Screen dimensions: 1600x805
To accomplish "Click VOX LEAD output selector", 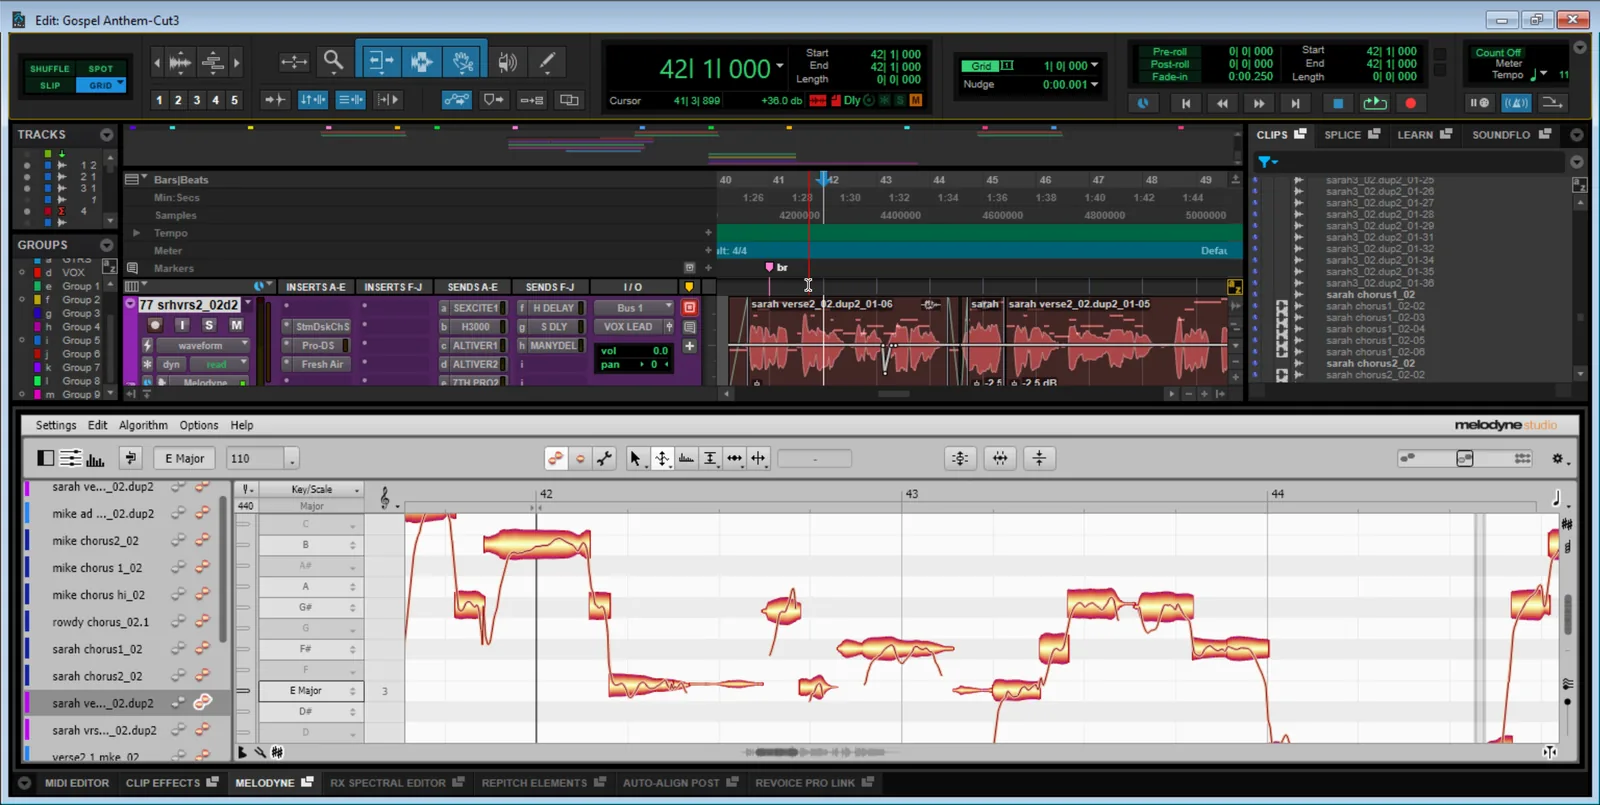I will point(628,326).
